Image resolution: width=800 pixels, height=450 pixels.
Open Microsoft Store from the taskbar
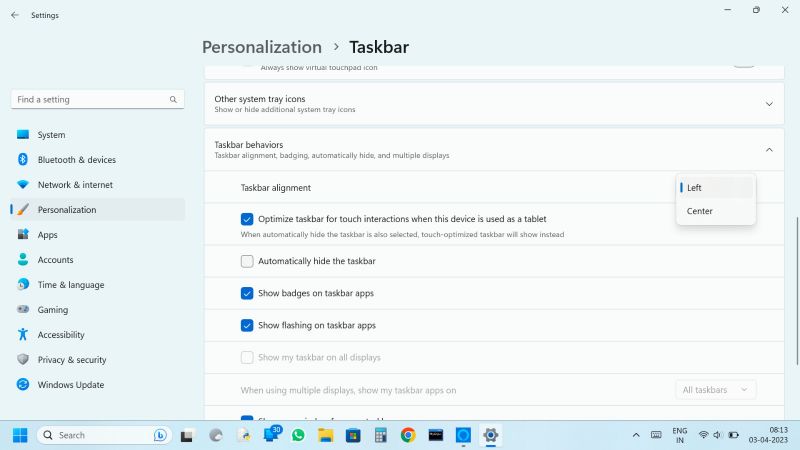[x=353, y=435]
